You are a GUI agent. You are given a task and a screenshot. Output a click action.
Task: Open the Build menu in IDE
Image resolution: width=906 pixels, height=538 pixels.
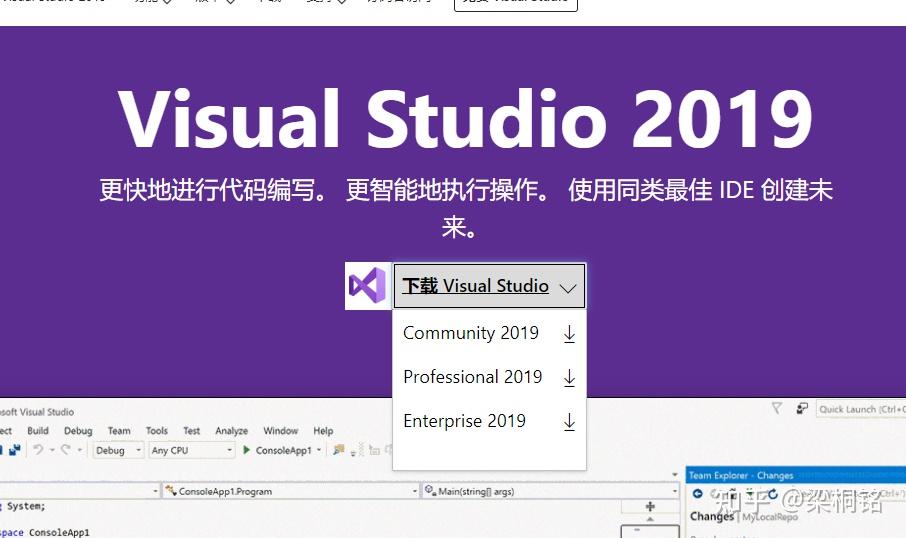pyautogui.click(x=38, y=431)
